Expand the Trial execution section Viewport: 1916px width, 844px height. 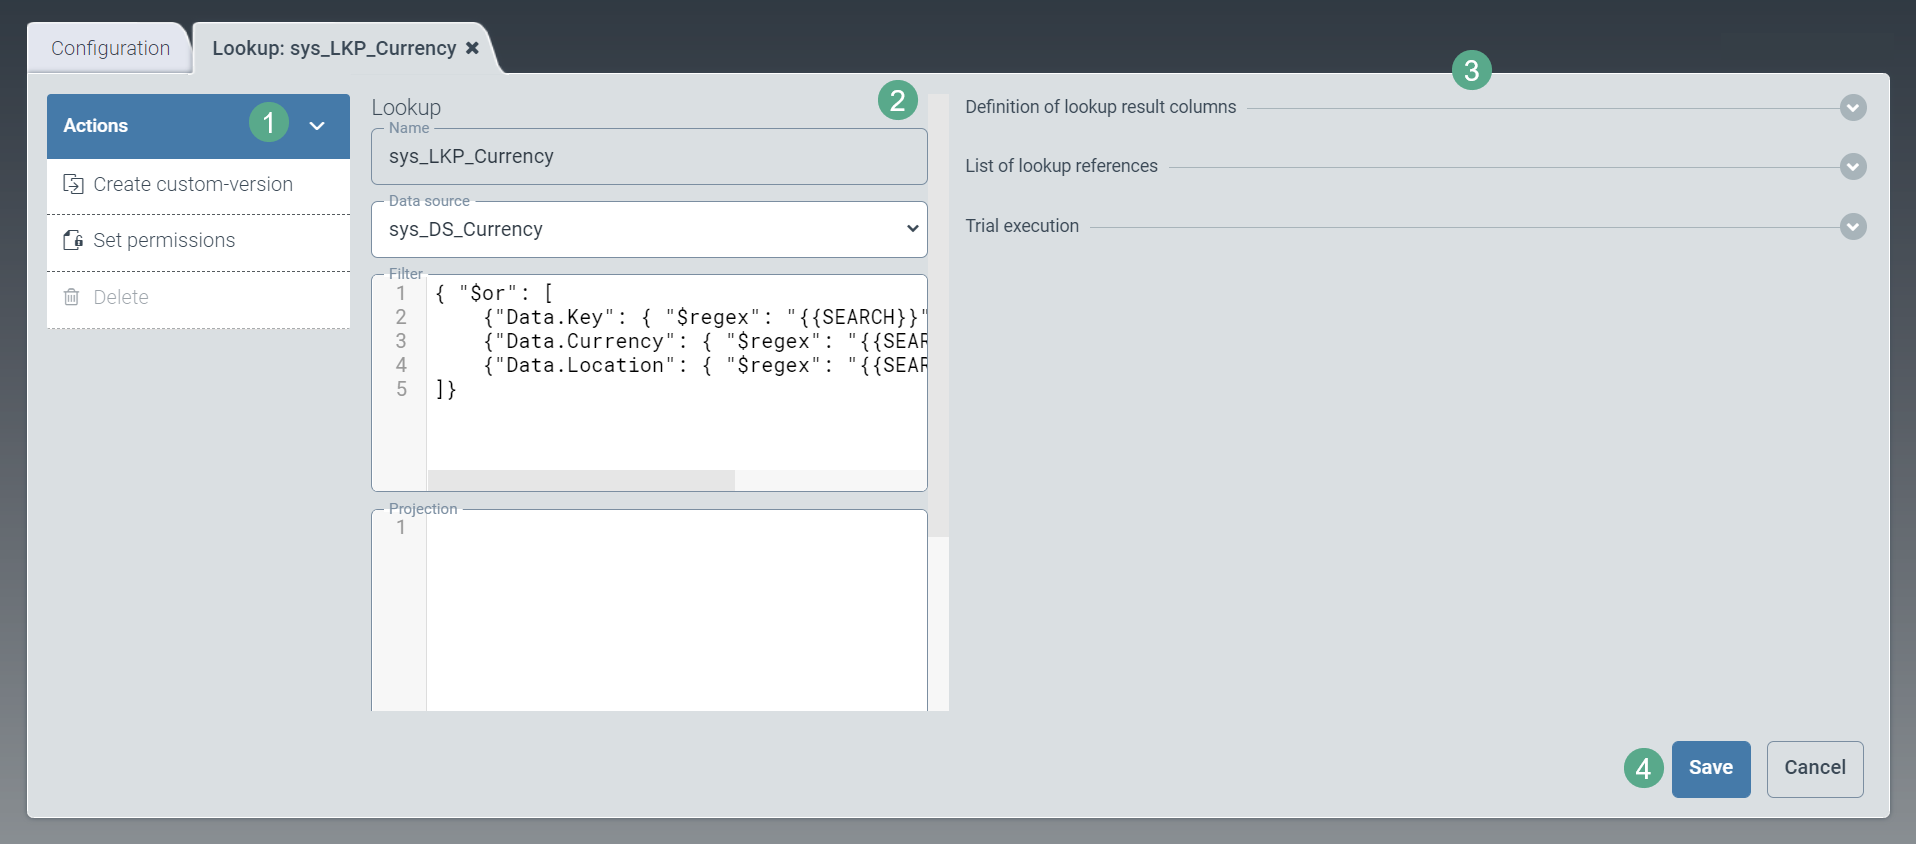tap(1852, 227)
